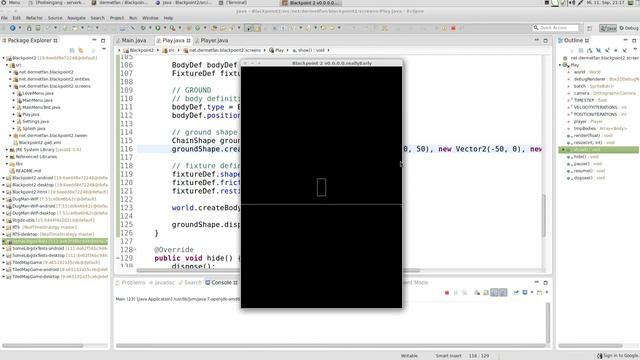Viewport: 640px width, 360px height.
Task: Open the Navigate menu
Action: pos(76,18)
